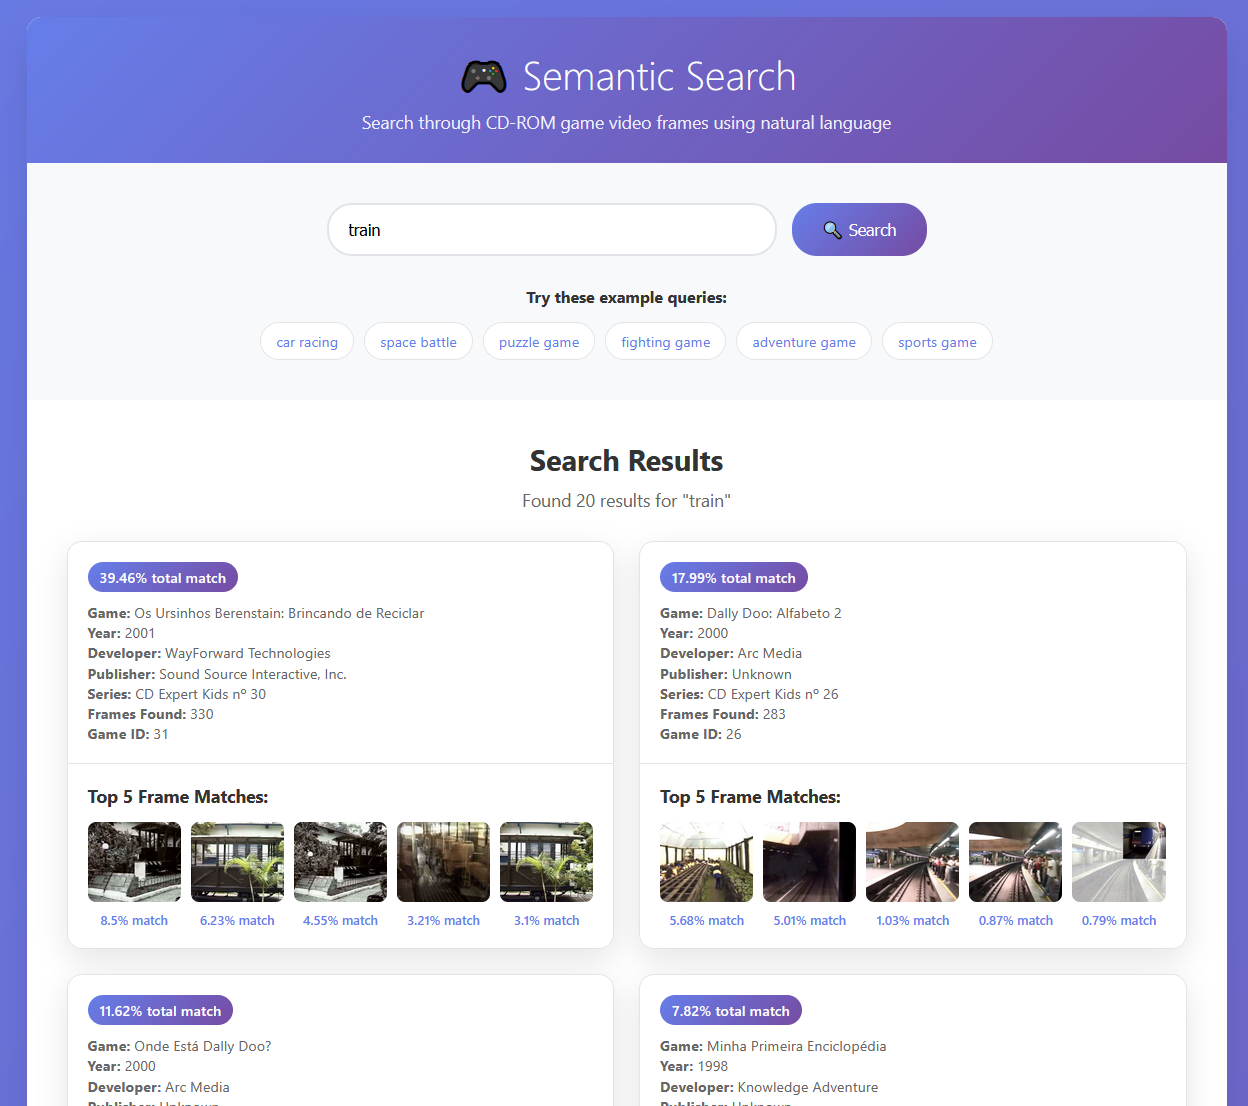The width and height of the screenshot is (1248, 1106).
Task: Click the game controller icon in header
Action: (x=484, y=77)
